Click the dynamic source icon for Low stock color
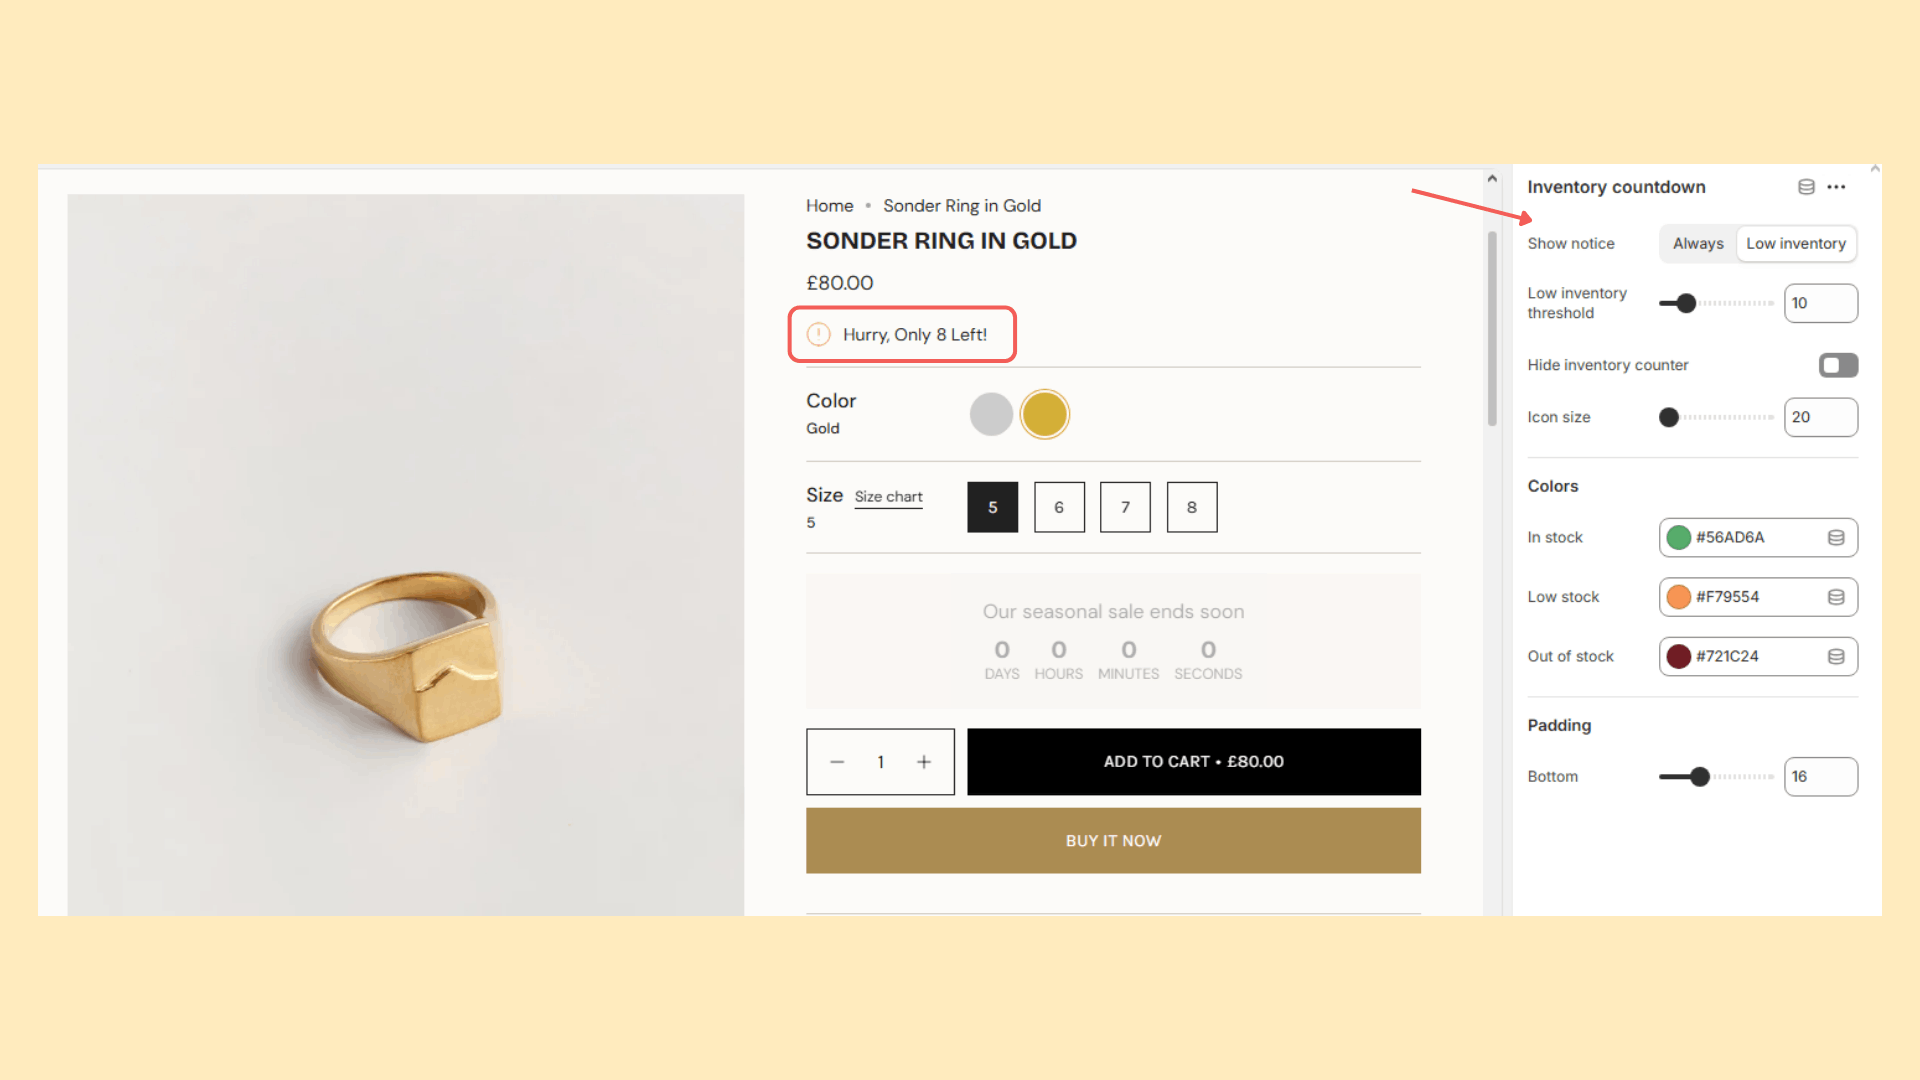 point(1836,597)
